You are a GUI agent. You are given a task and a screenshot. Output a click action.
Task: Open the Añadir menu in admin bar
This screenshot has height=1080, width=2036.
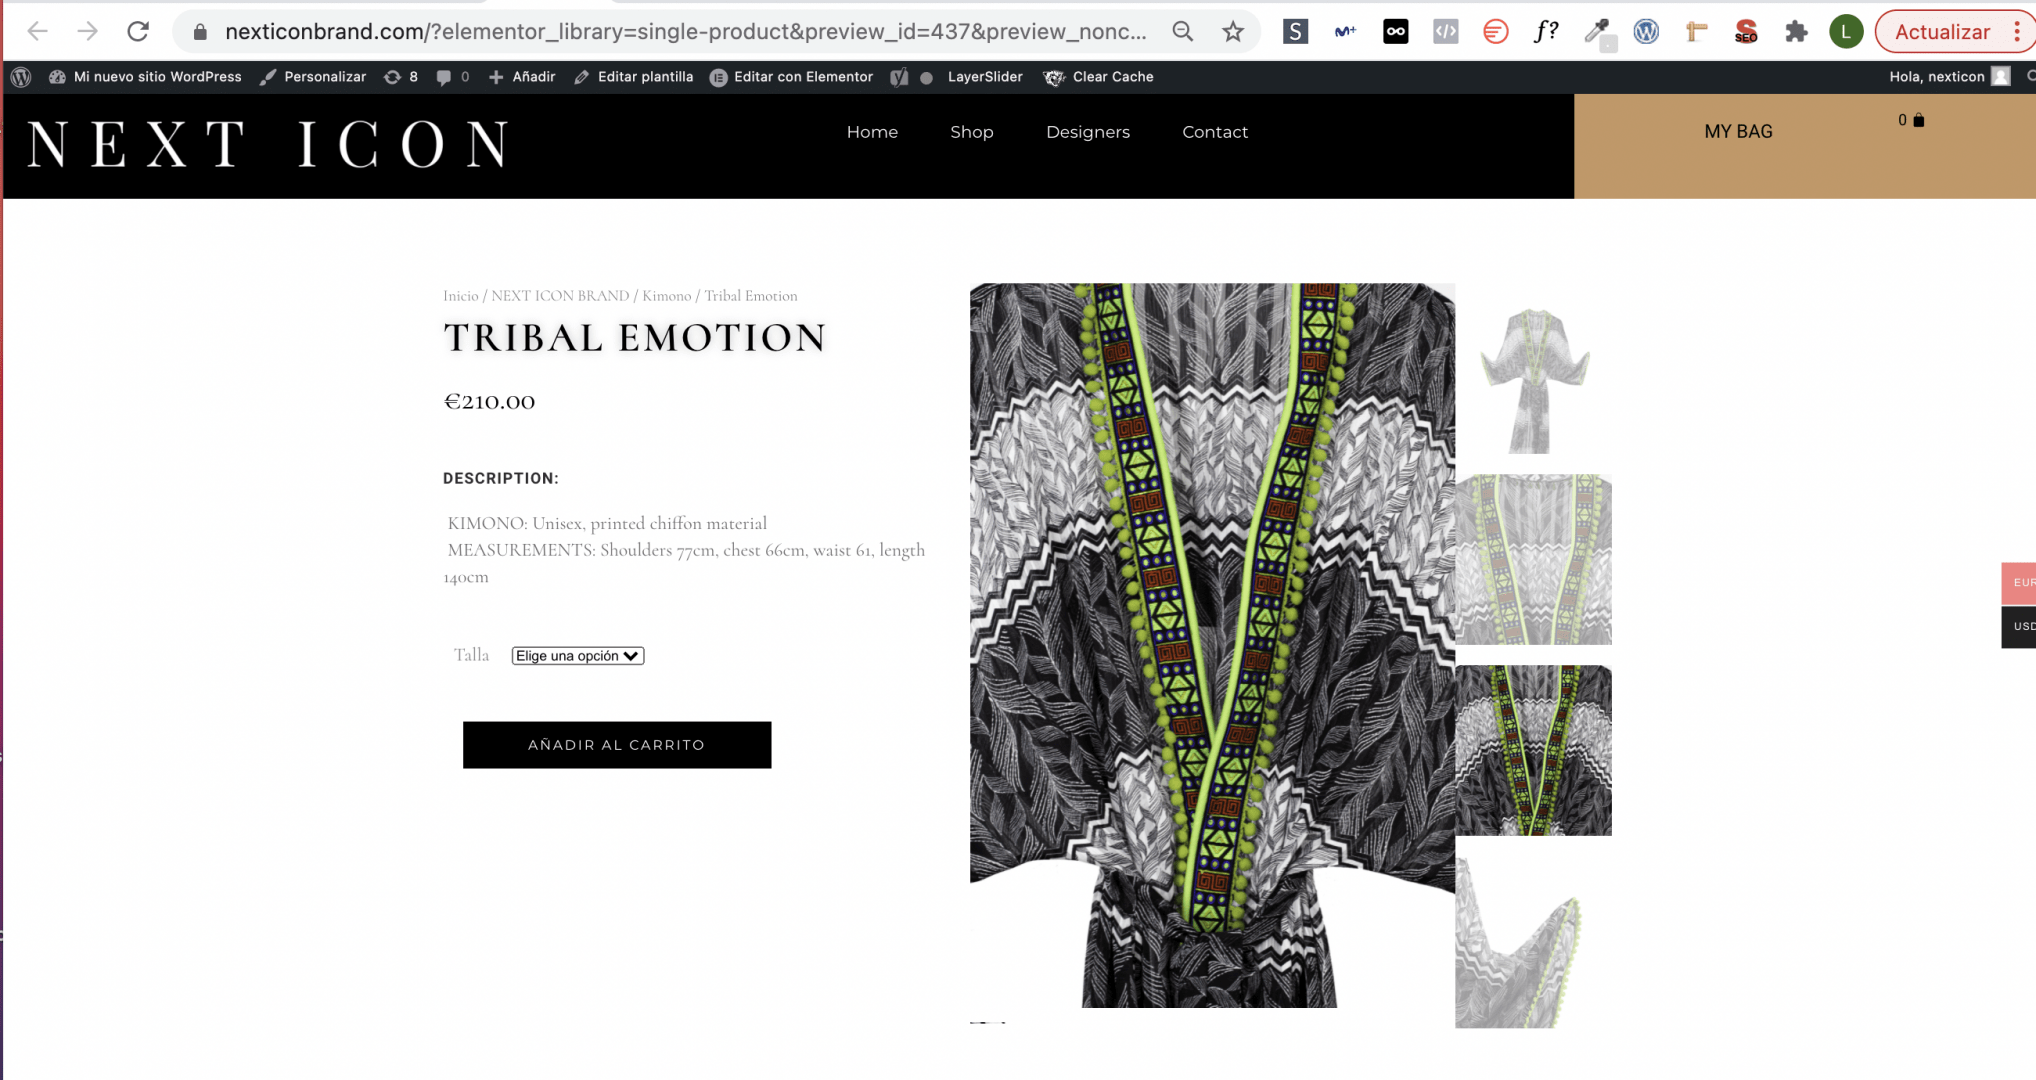522,77
